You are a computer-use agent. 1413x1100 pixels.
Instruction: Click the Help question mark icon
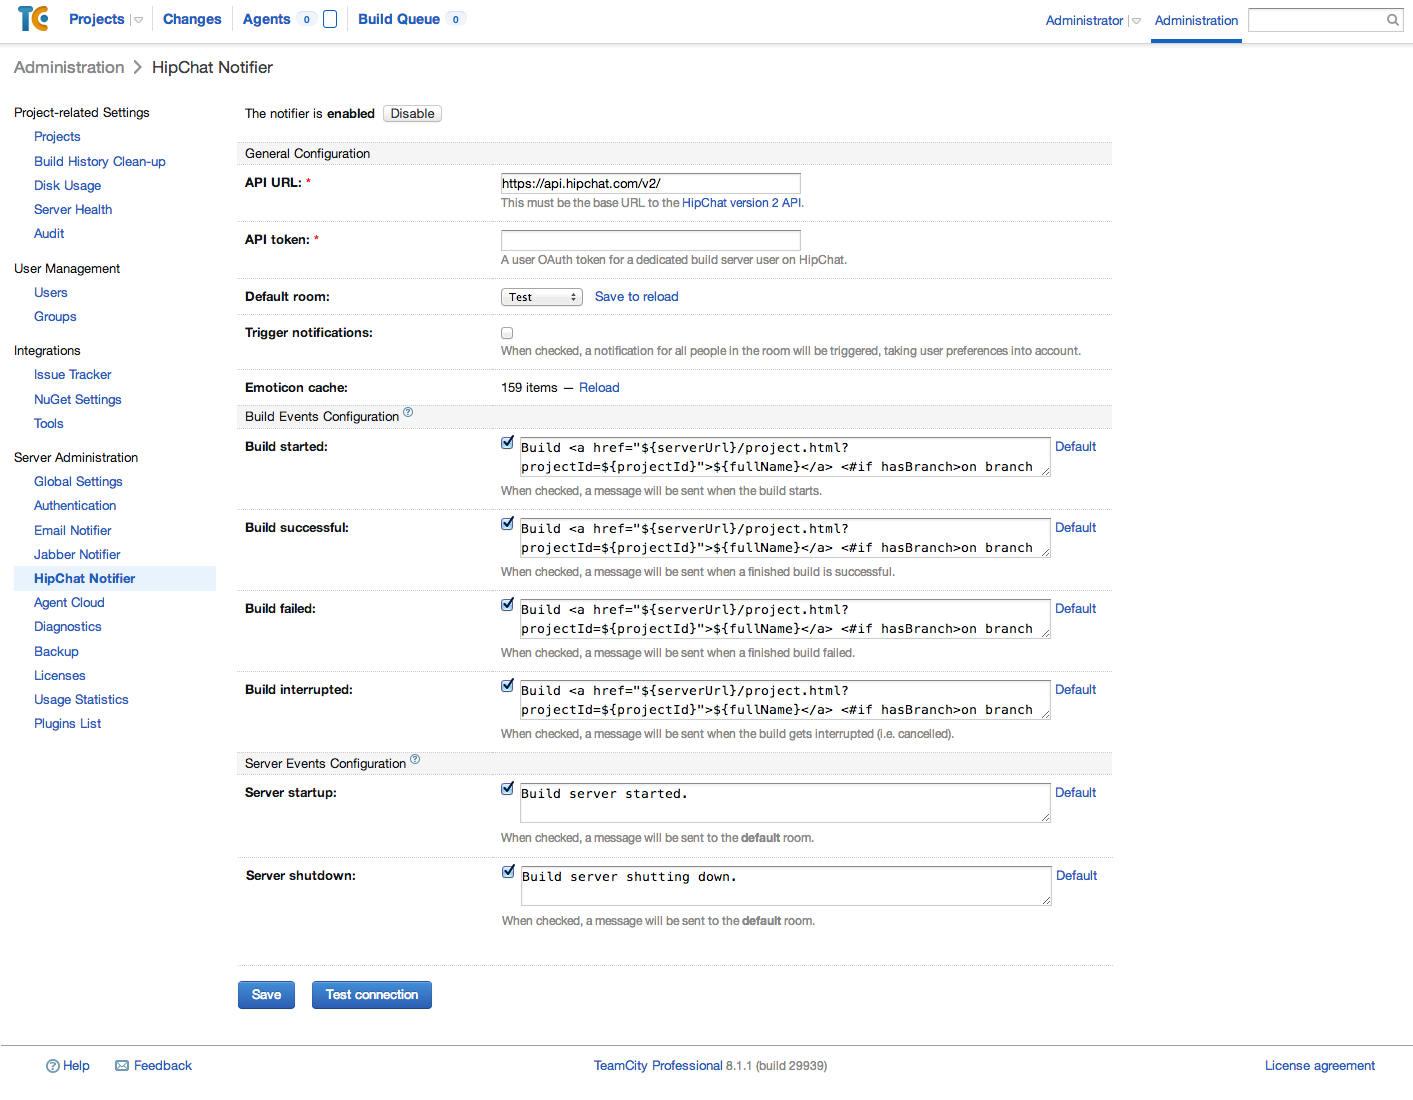(x=53, y=1066)
